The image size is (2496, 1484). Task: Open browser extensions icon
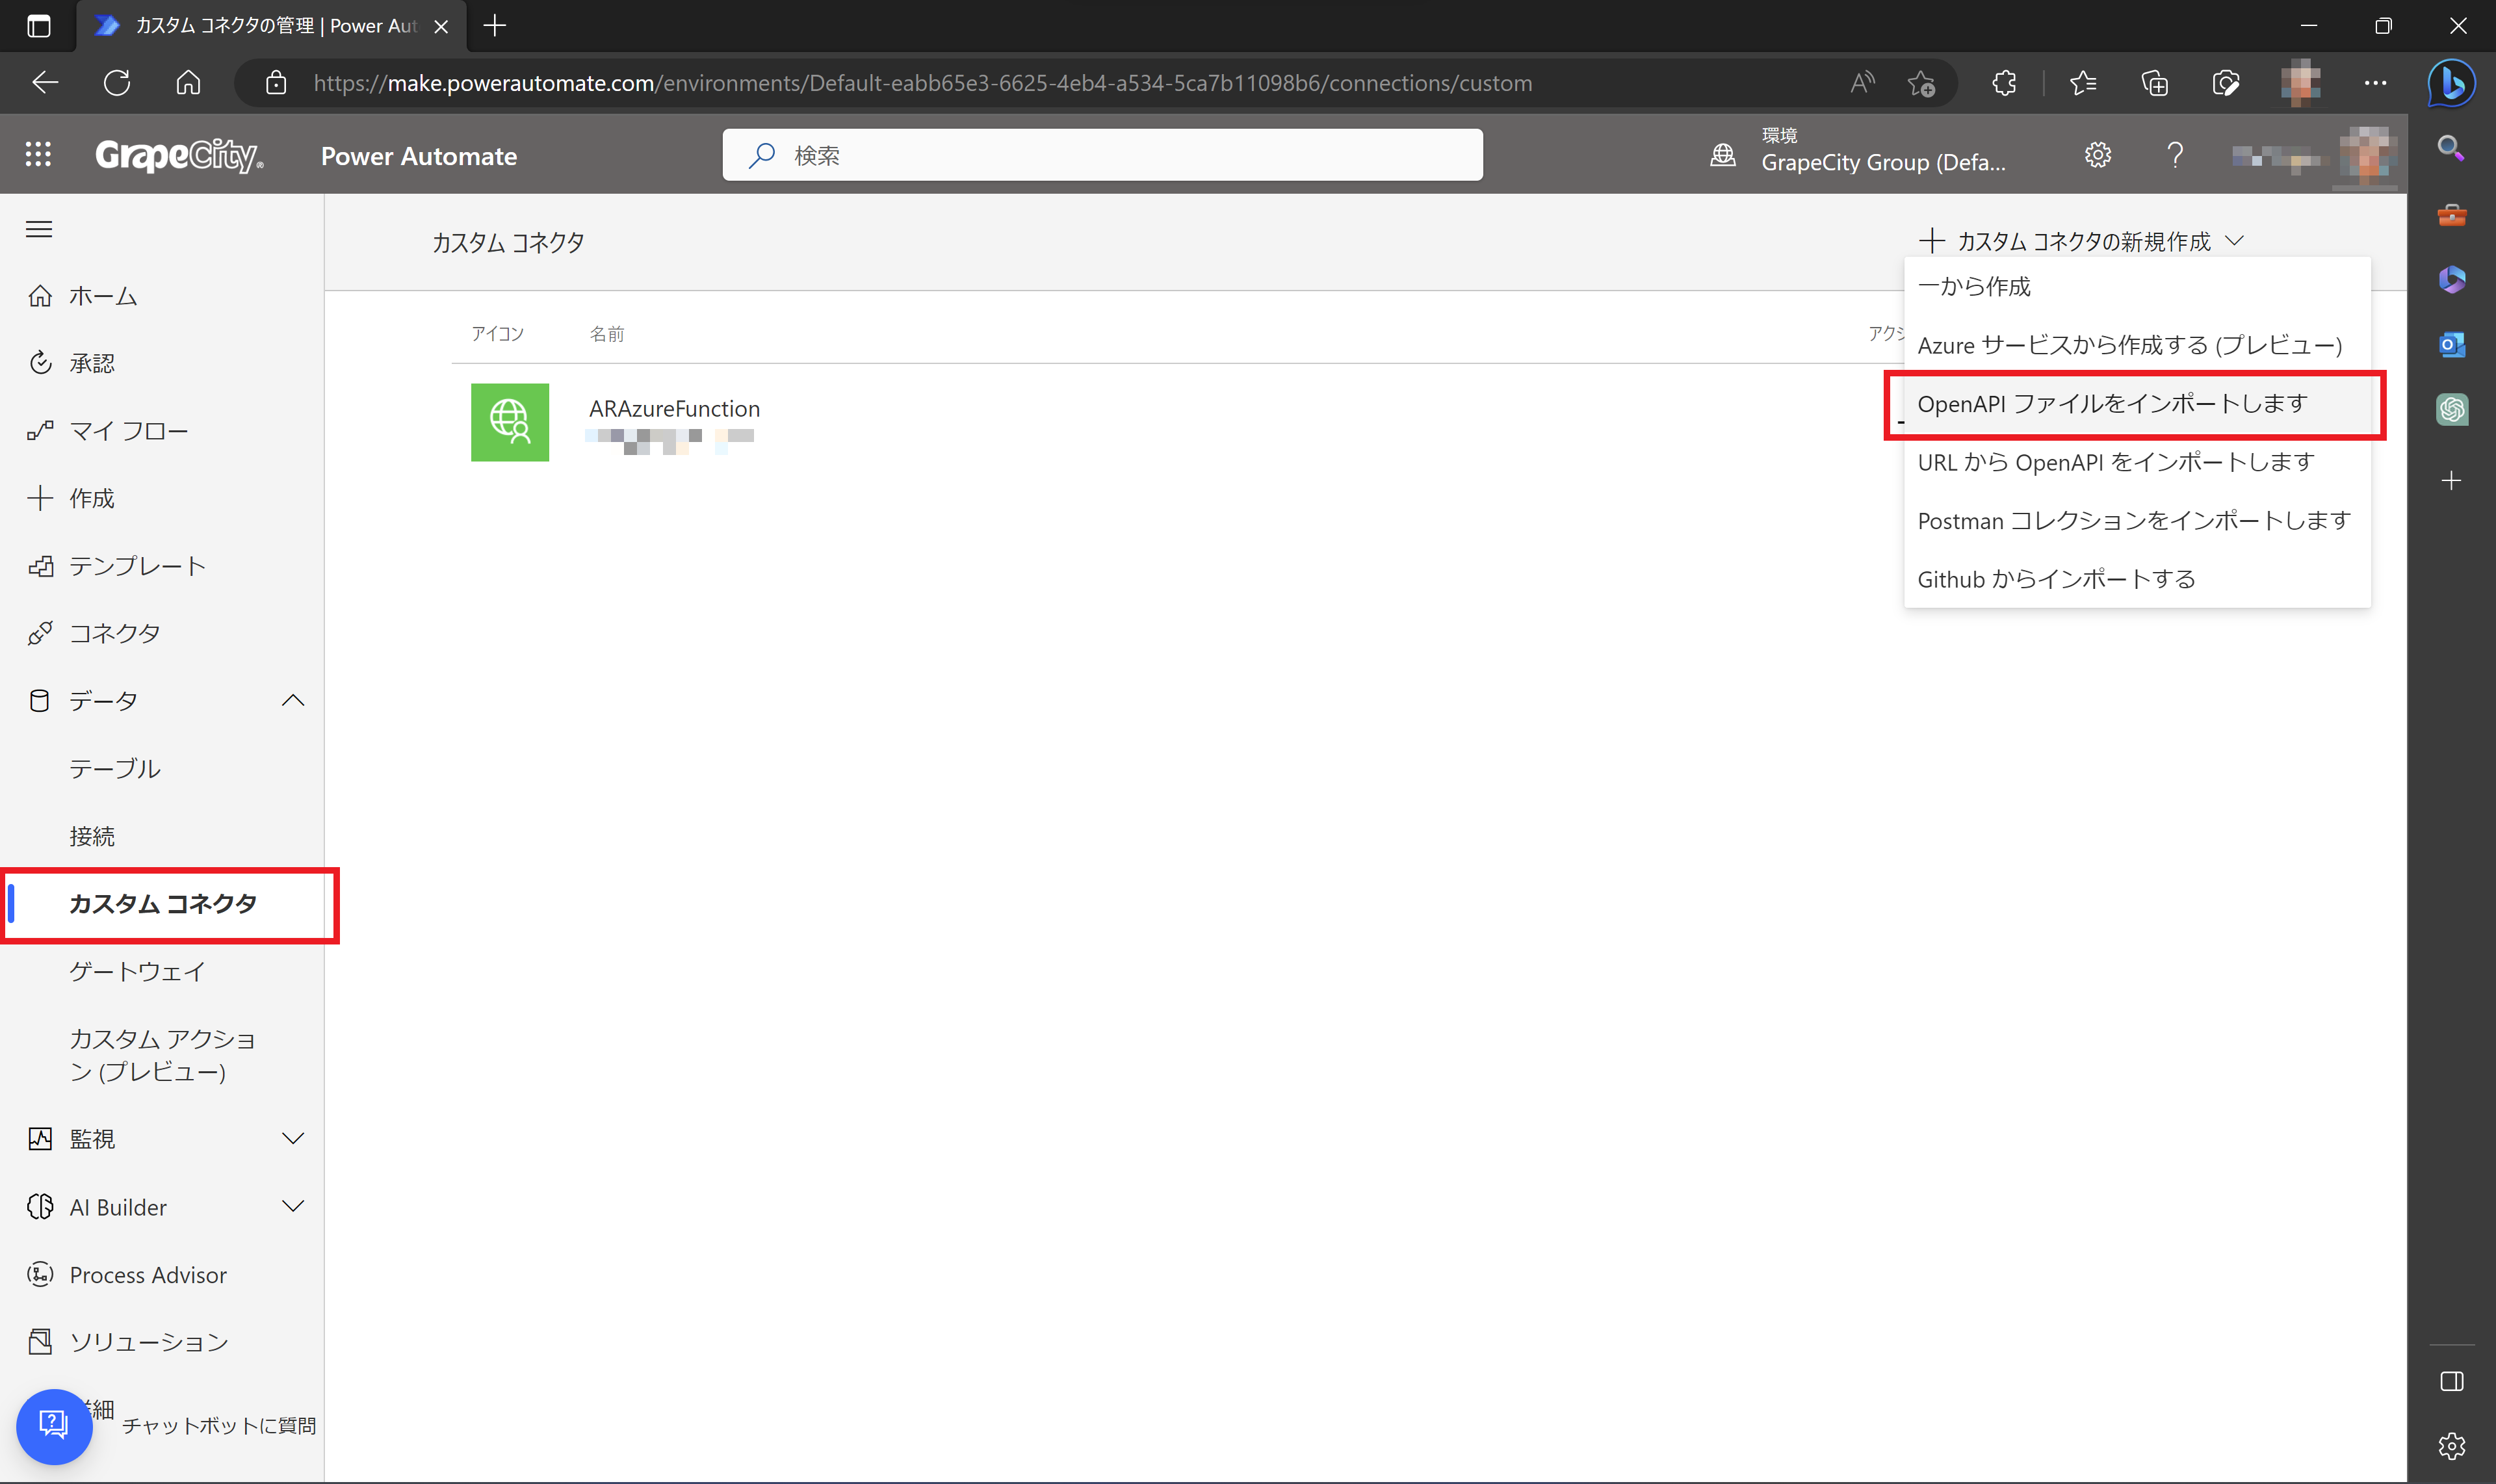tap(2003, 83)
